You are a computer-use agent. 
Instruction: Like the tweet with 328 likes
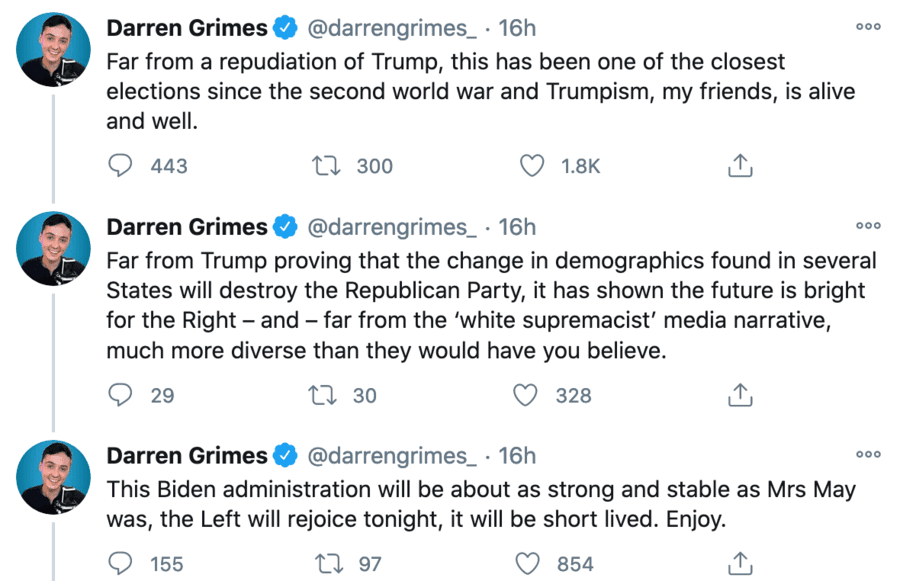[x=527, y=395]
